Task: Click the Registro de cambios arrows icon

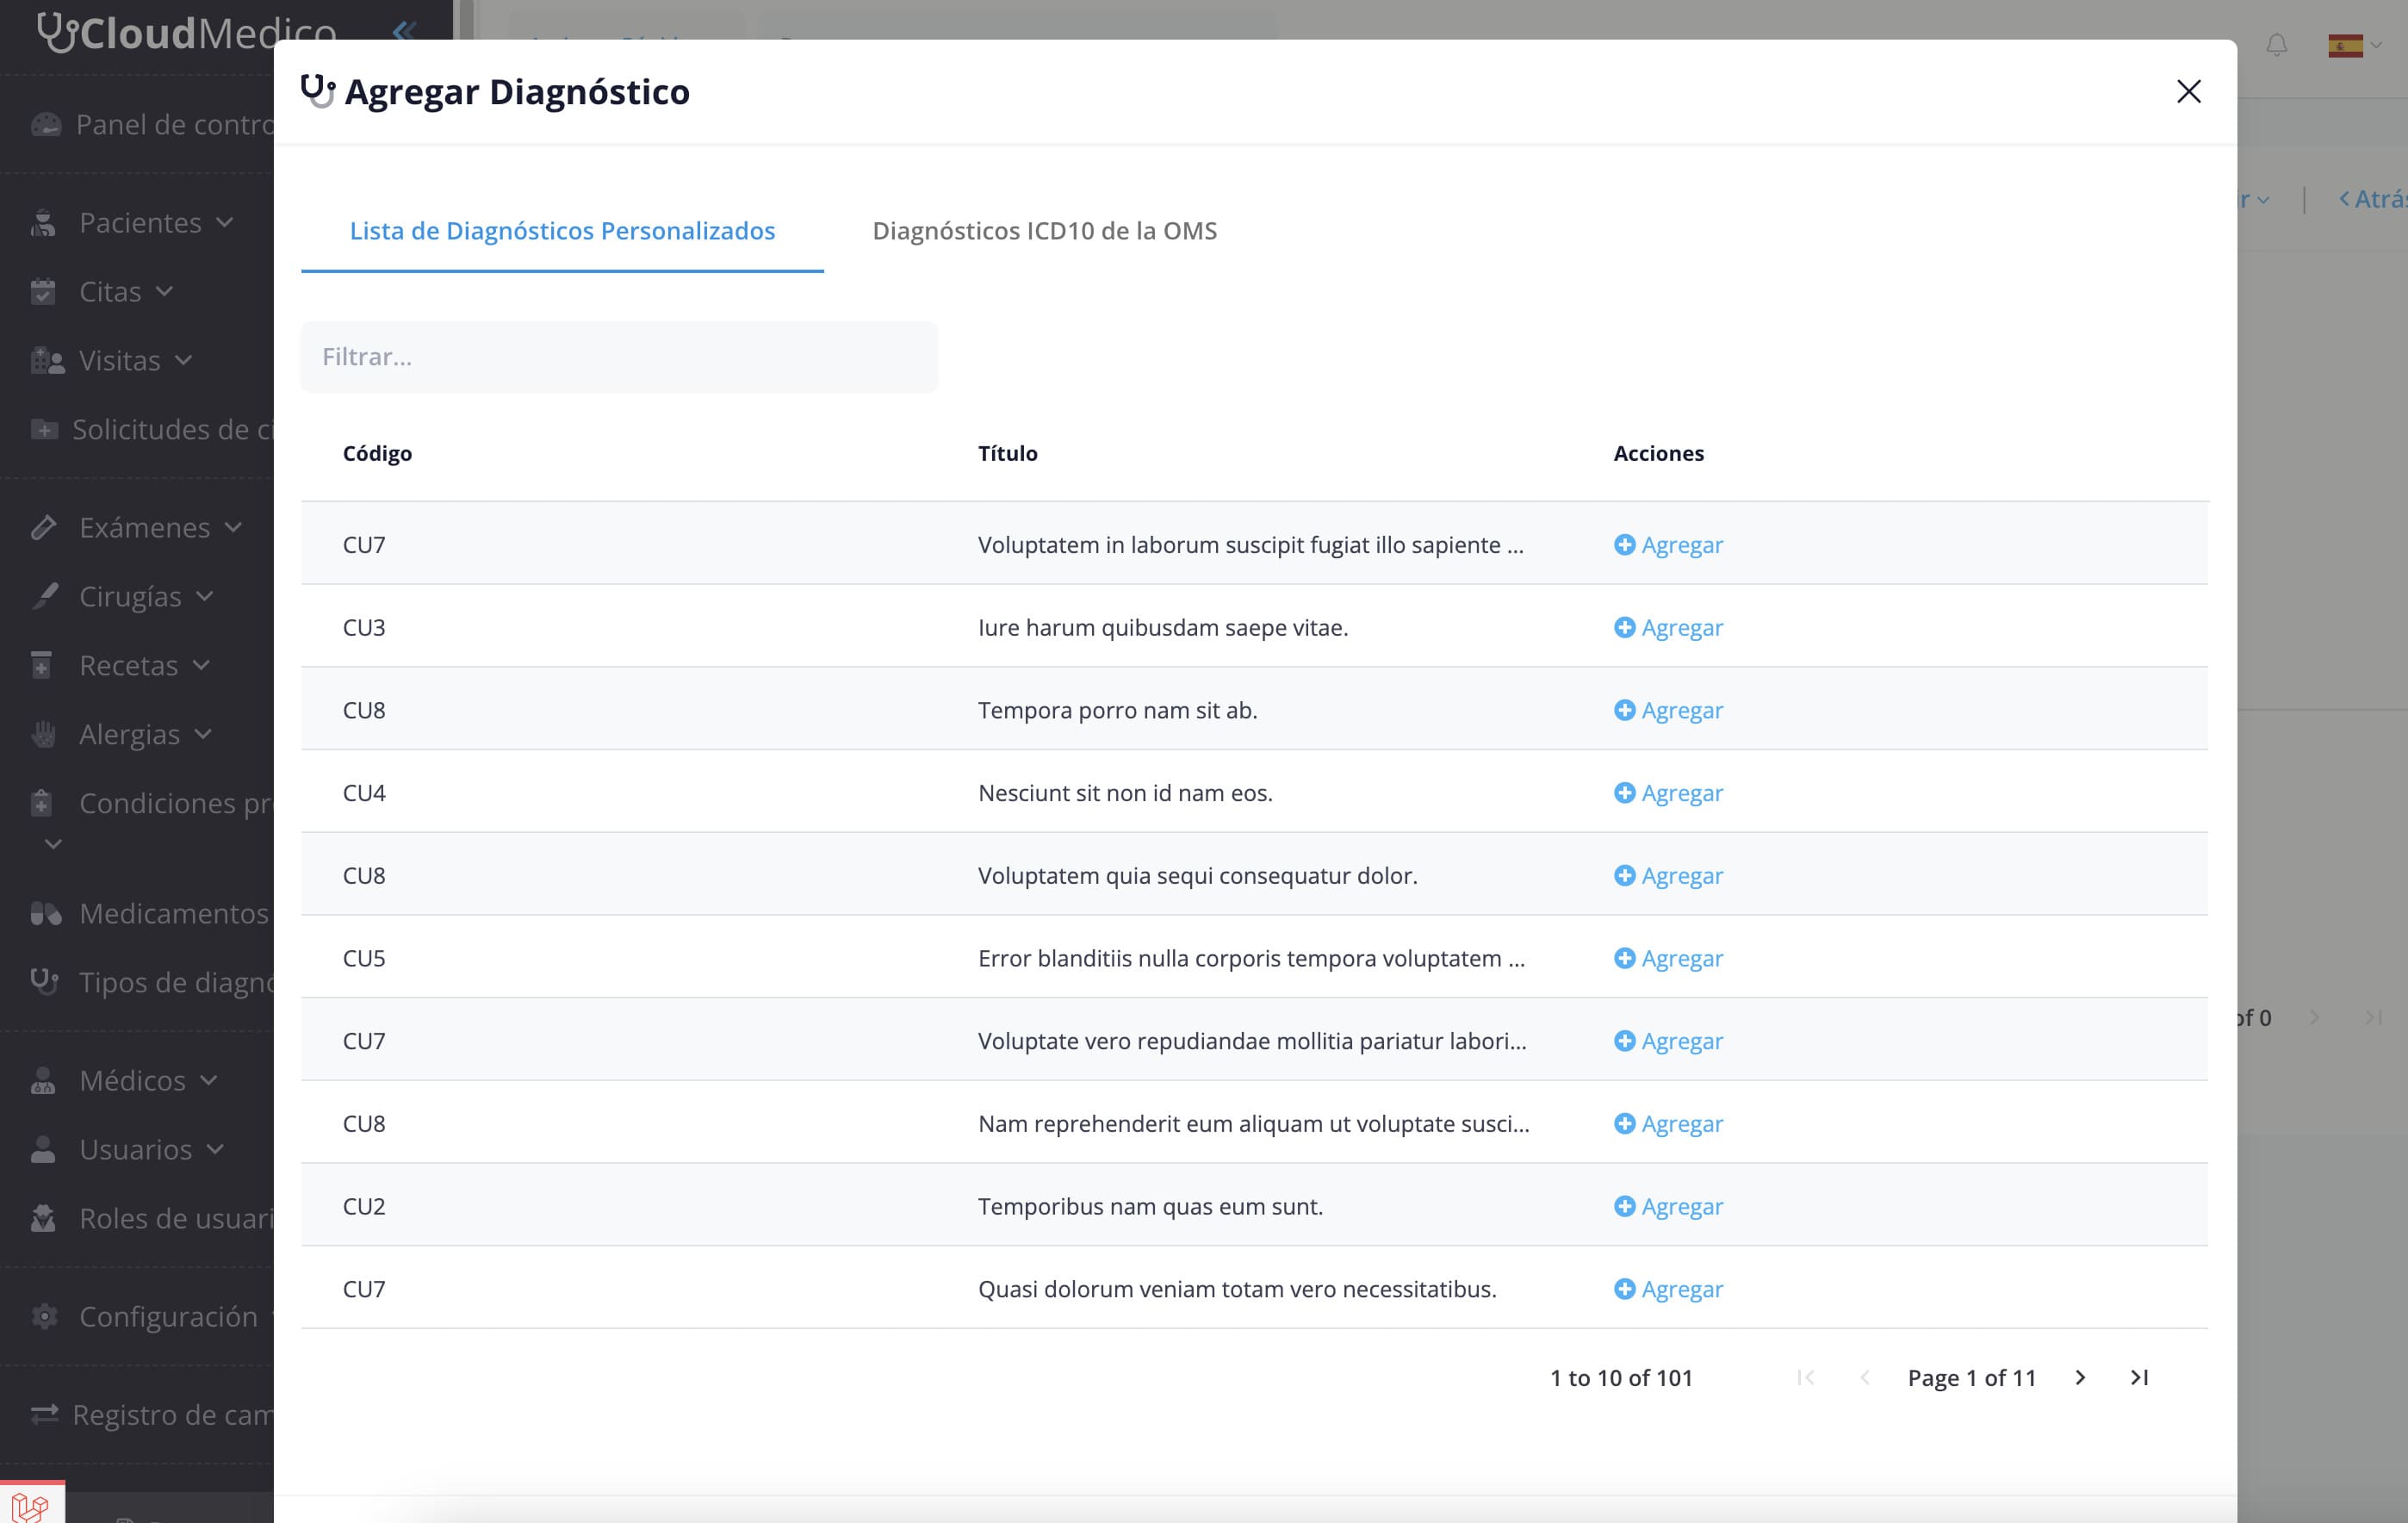Action: tap(44, 1414)
